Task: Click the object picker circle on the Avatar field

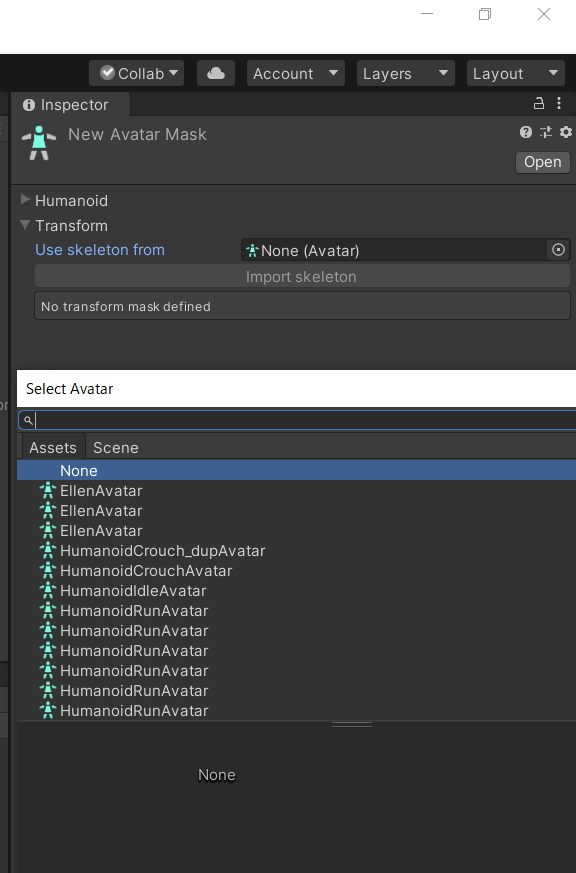Action: pyautogui.click(x=558, y=250)
